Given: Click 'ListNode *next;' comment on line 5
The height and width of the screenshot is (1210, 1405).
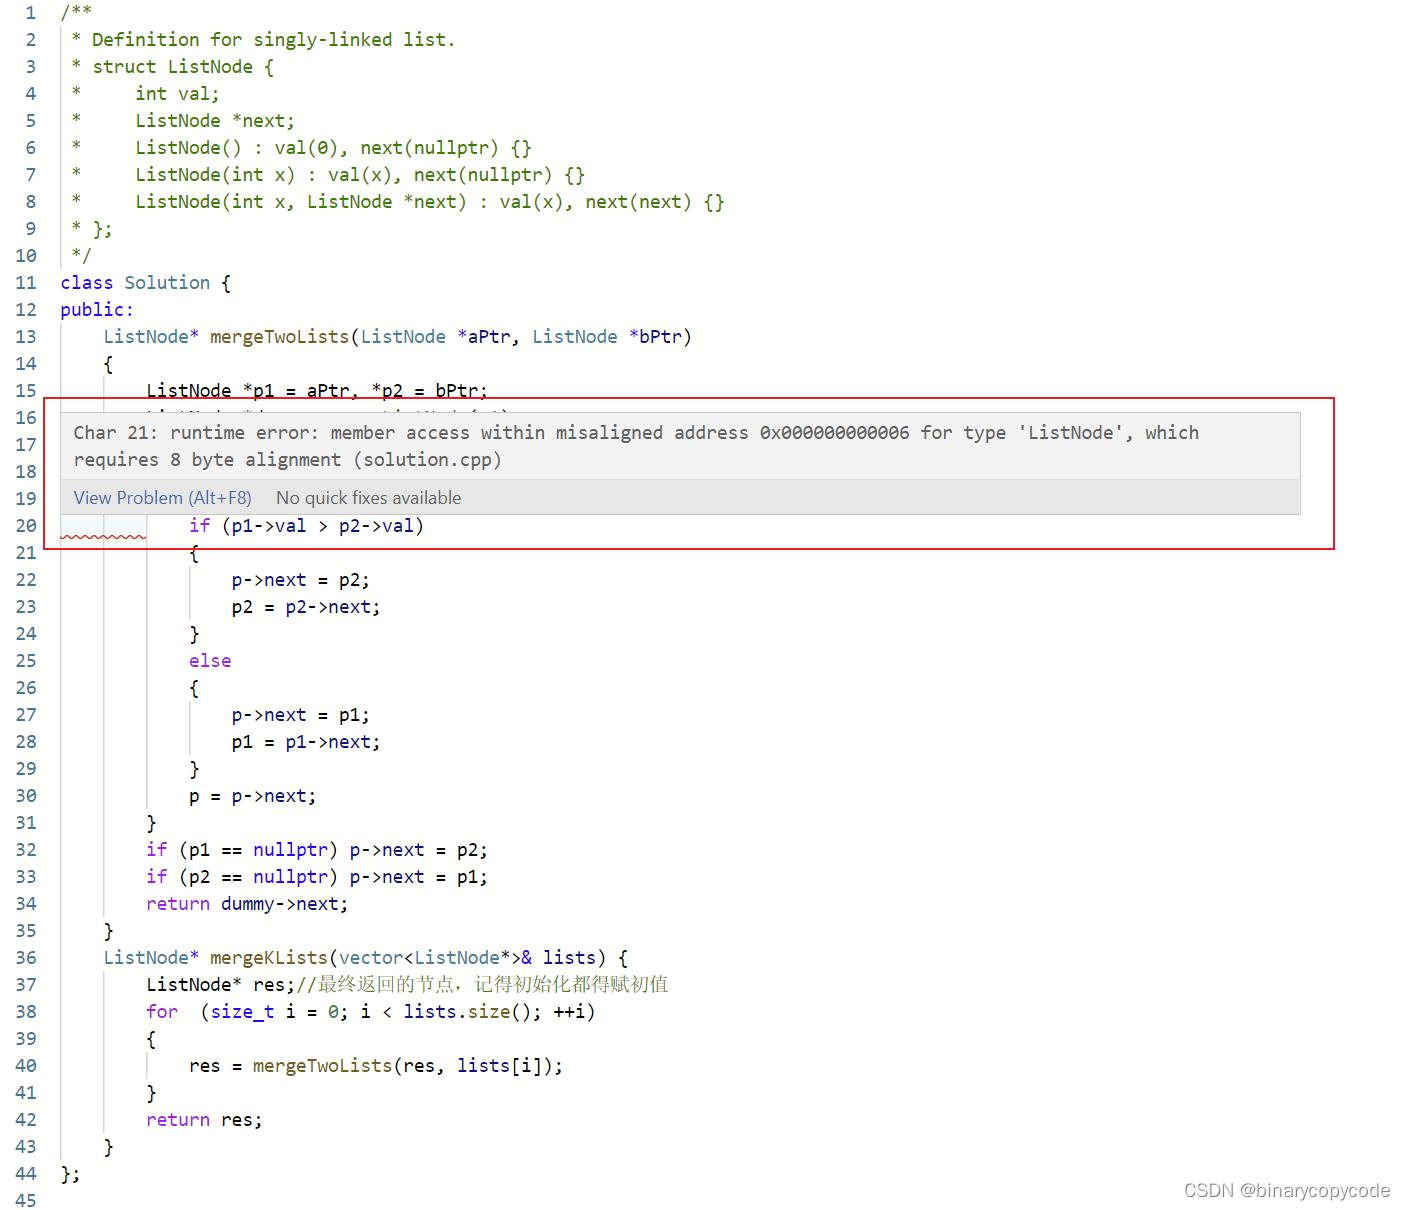Looking at the screenshot, I should pos(215,121).
